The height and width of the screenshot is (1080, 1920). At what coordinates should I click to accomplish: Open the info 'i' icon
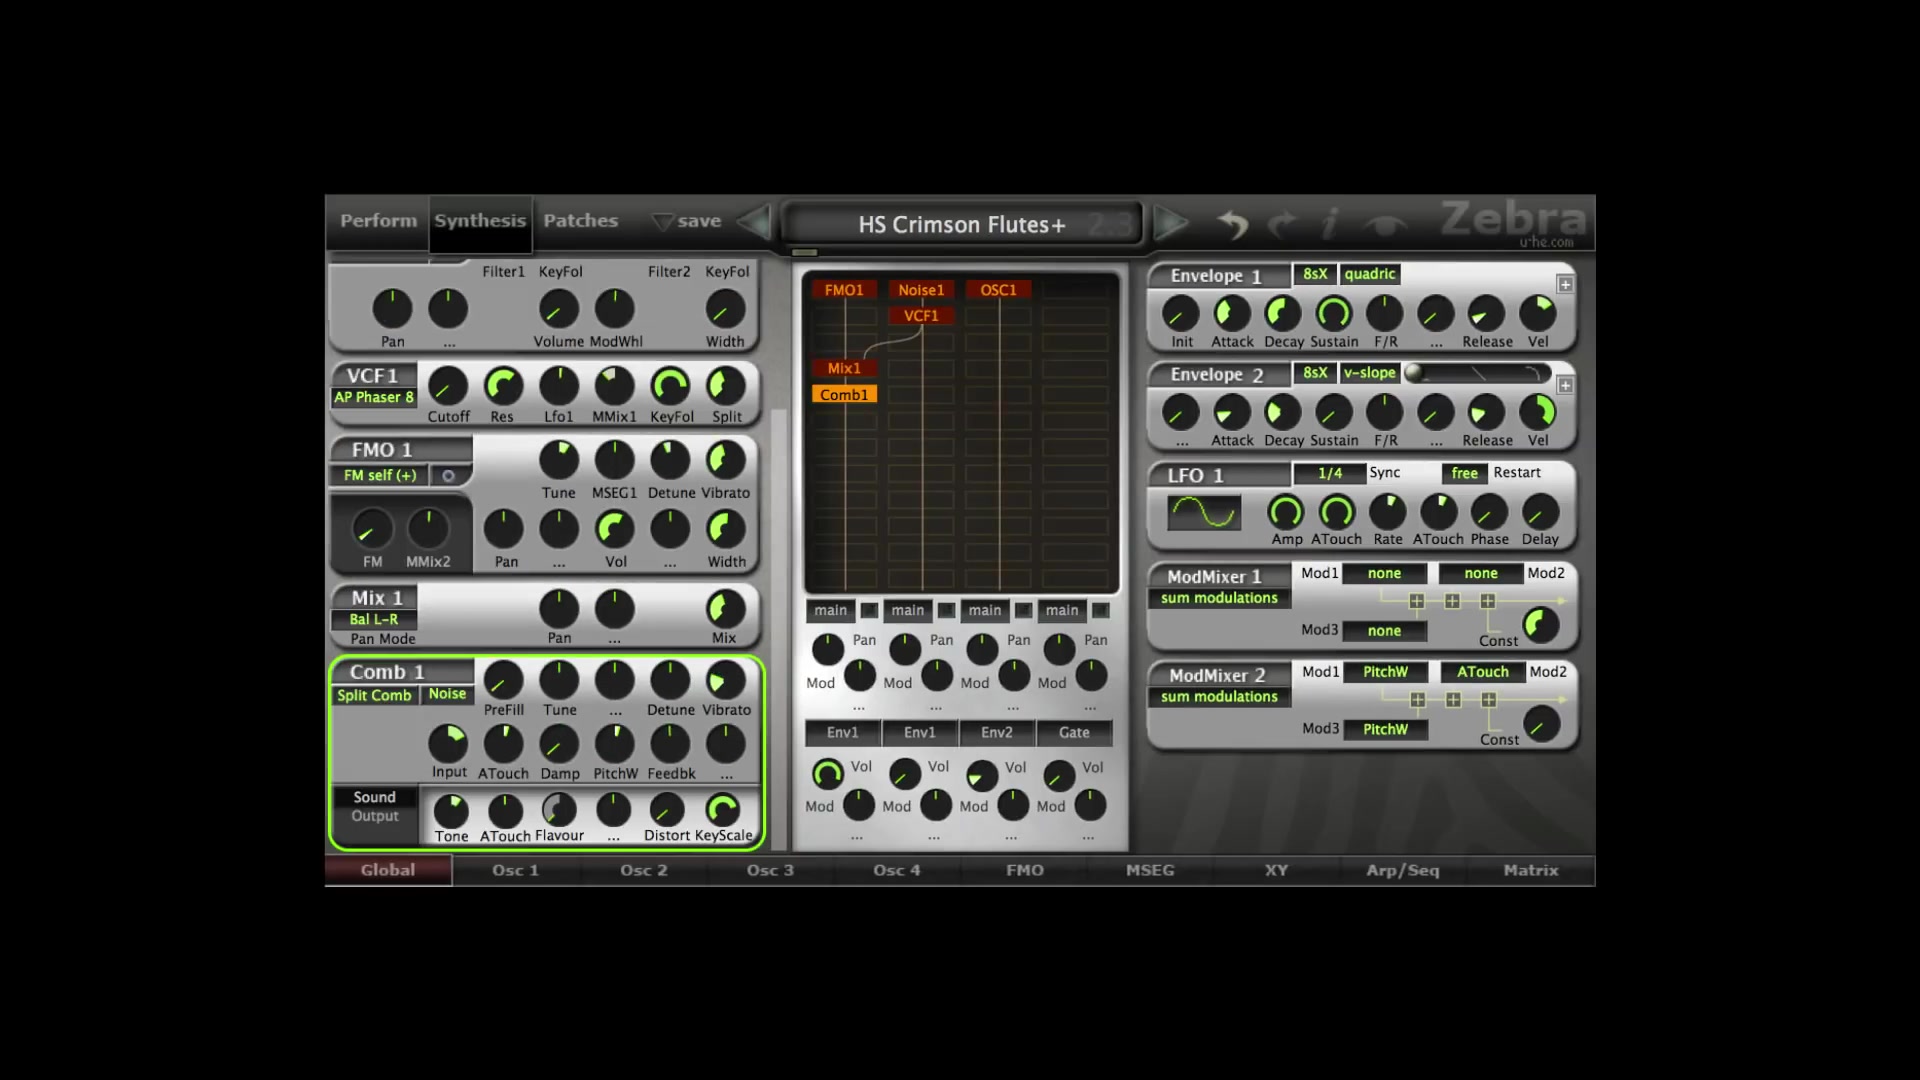1329,224
